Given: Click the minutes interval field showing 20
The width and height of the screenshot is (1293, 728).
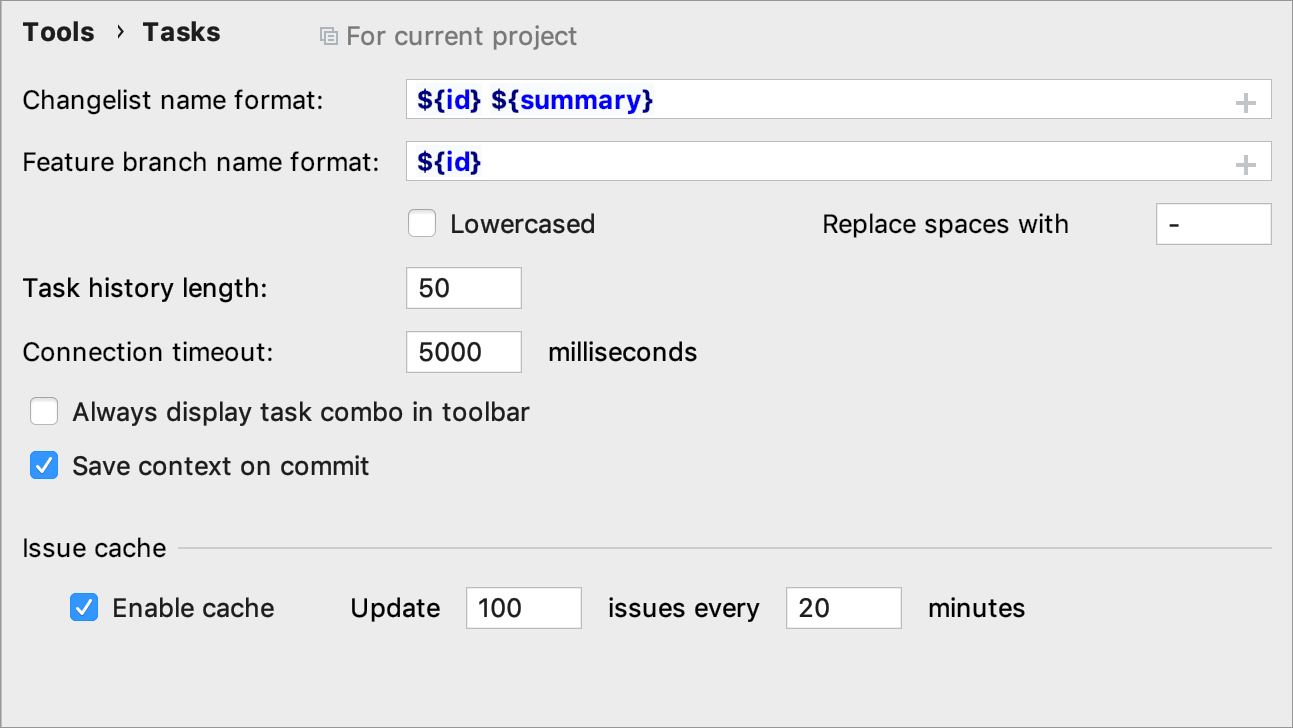Looking at the screenshot, I should click(x=843, y=607).
